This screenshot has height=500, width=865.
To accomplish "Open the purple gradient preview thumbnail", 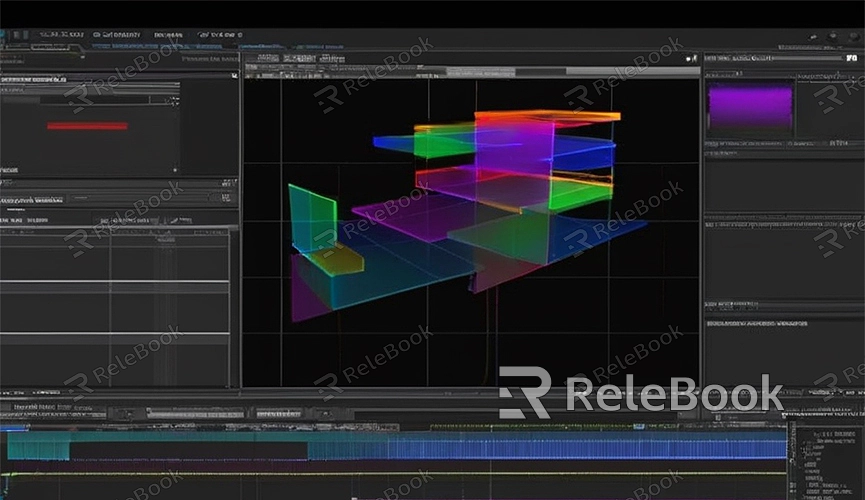I will (750, 107).
